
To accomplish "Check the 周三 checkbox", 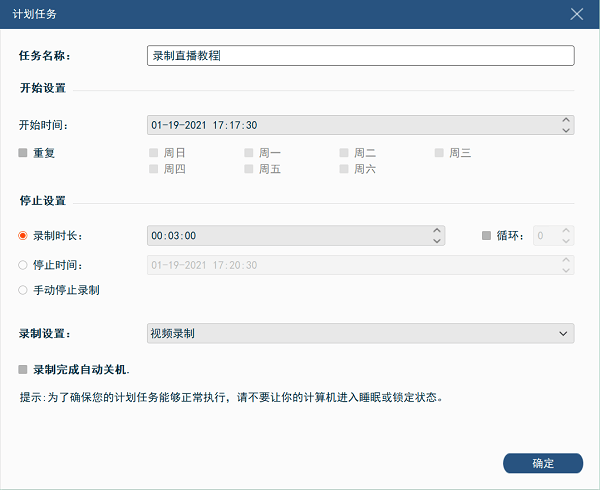I will [x=439, y=153].
